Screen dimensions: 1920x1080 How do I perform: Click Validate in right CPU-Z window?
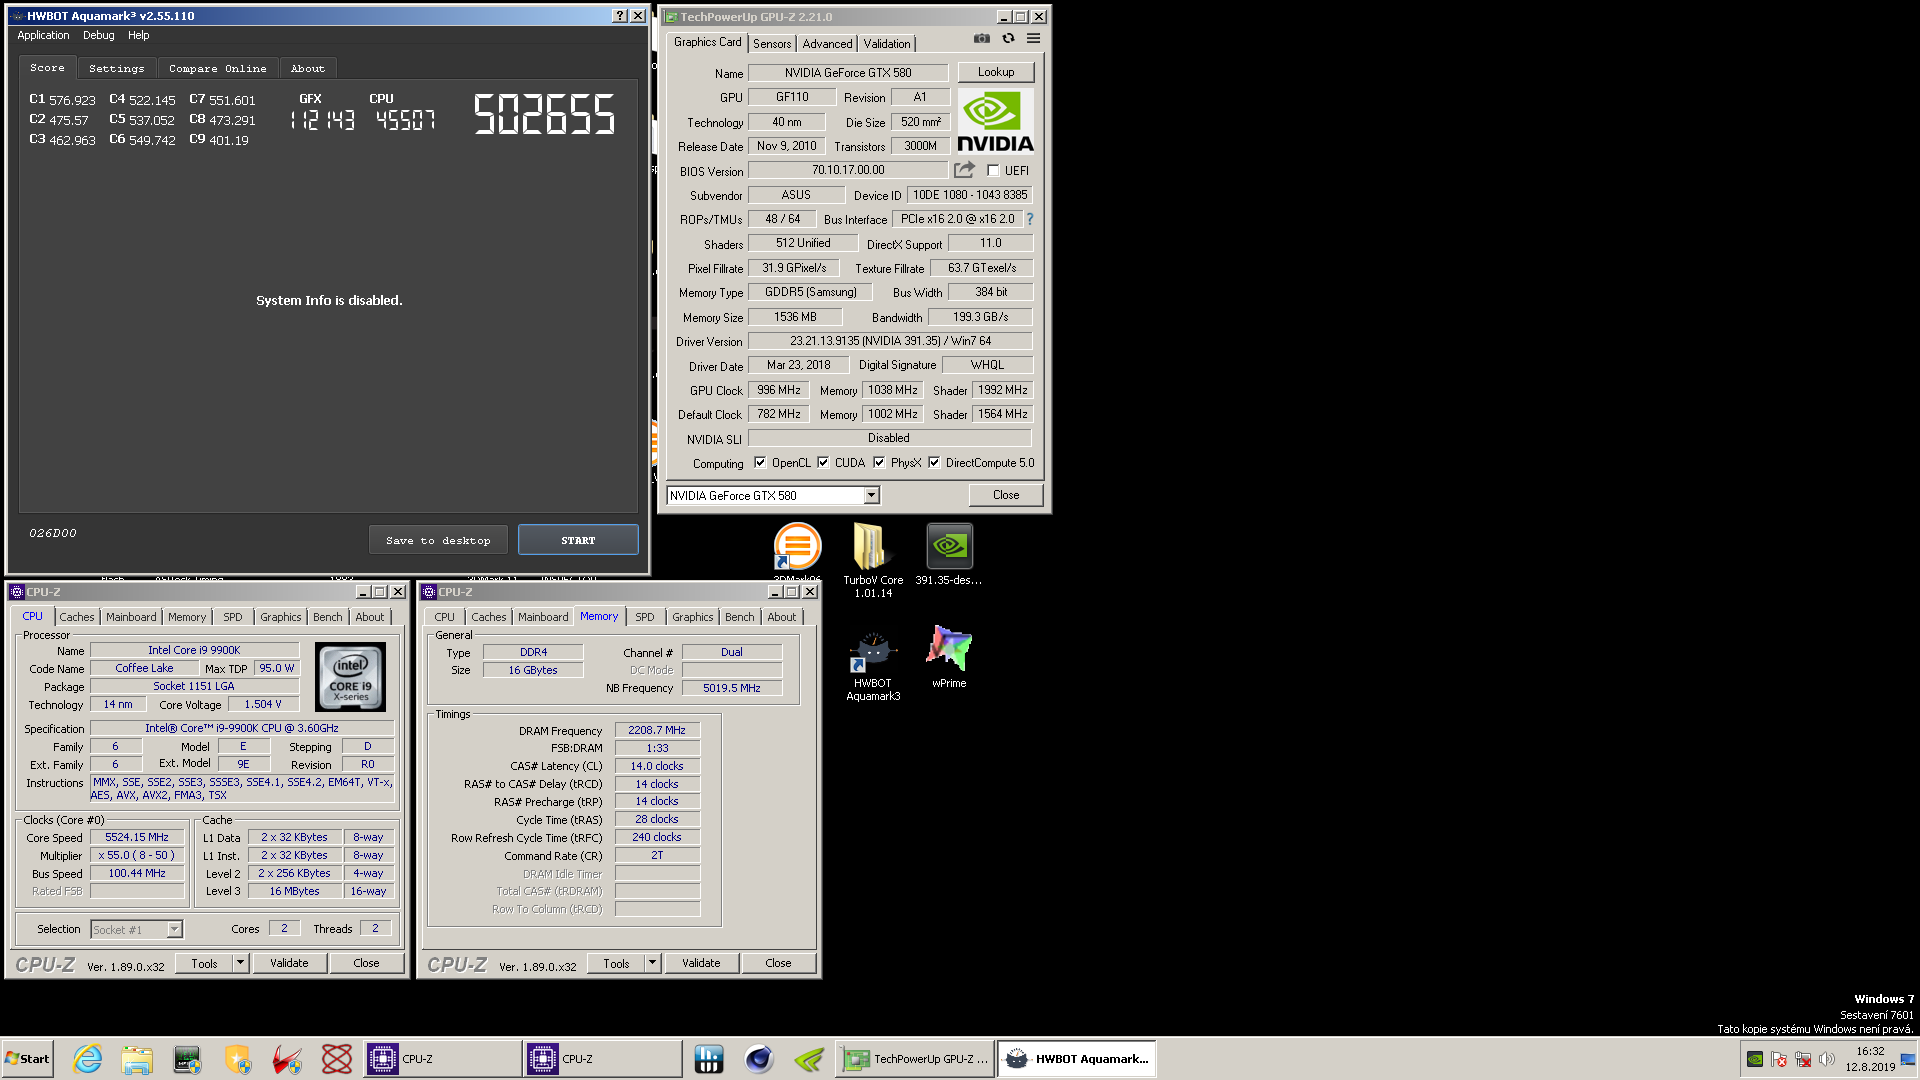[x=701, y=963]
